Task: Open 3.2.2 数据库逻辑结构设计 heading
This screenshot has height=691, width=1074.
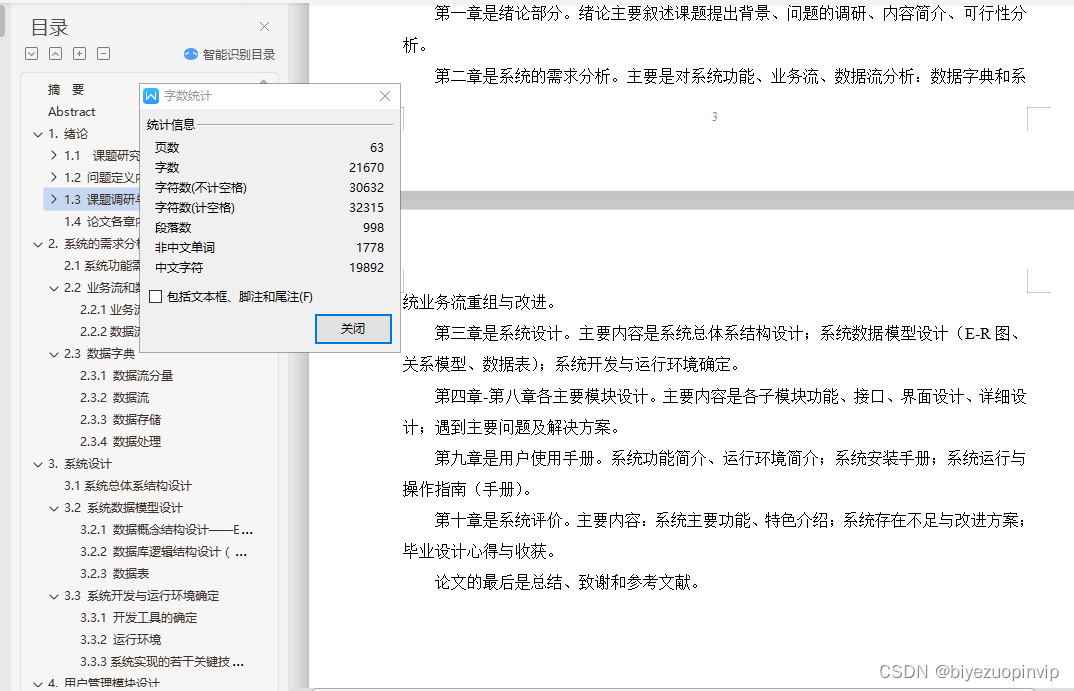Action: coord(164,551)
